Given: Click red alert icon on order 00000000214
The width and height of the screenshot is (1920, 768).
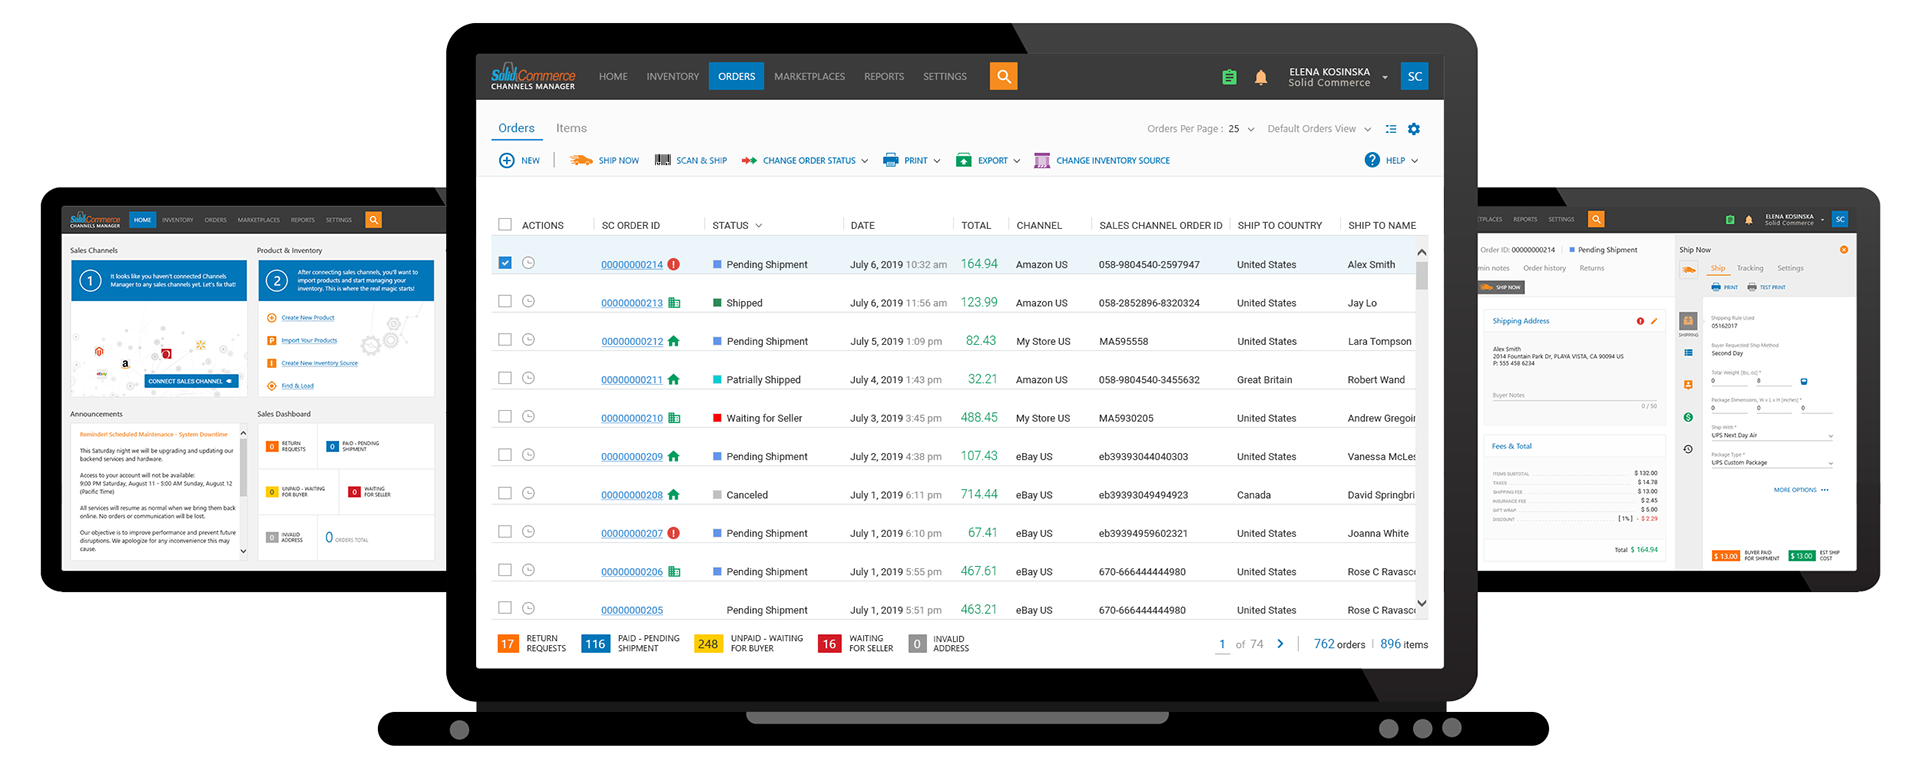Looking at the screenshot, I should point(674,264).
